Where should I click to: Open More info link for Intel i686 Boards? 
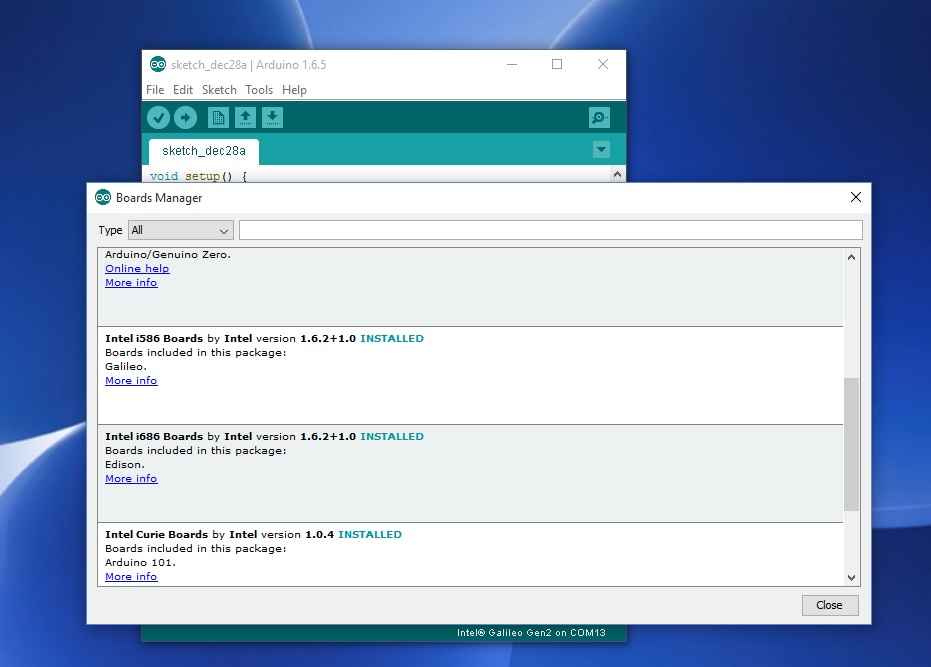point(131,479)
